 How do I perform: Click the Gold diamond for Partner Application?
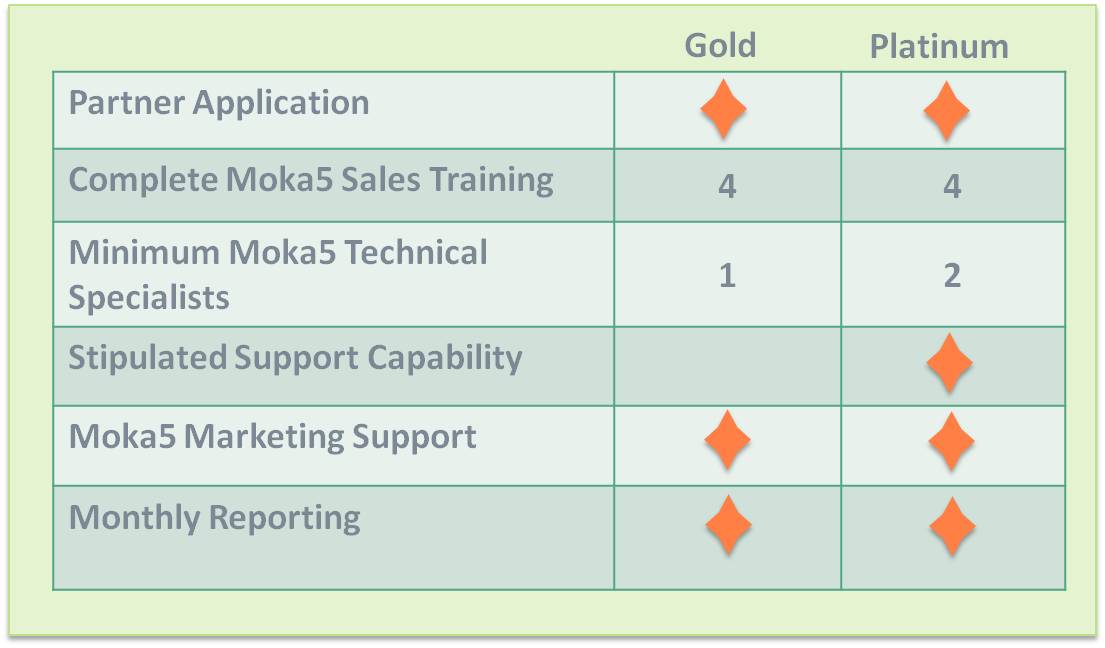(x=723, y=109)
